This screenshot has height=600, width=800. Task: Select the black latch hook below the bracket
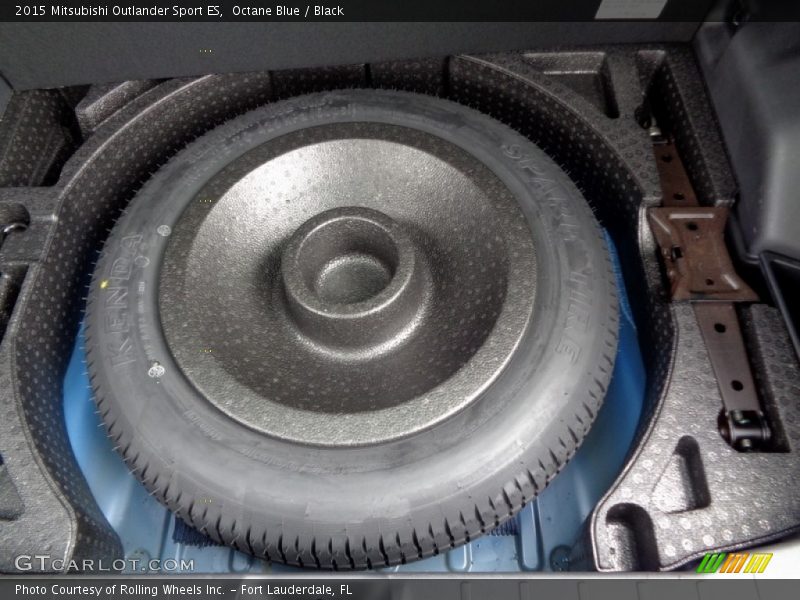coord(744,430)
